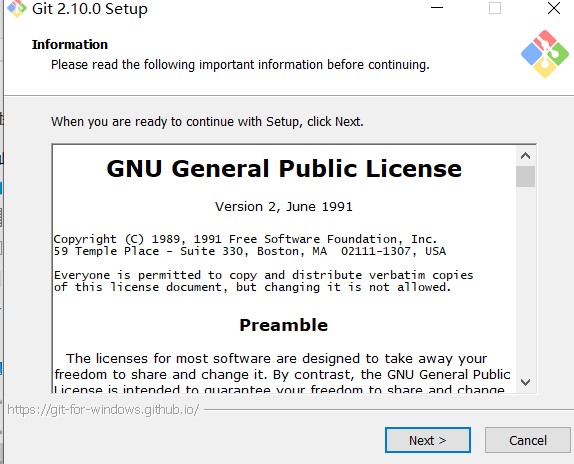Click the empty scrollbar track below thumb
Viewport: 574px width, 464px height.
(x=525, y=280)
